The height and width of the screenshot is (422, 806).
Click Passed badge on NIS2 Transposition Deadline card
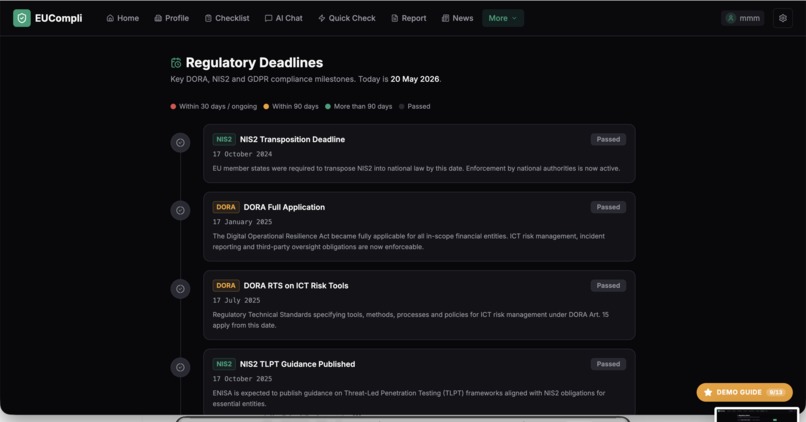[x=608, y=139]
